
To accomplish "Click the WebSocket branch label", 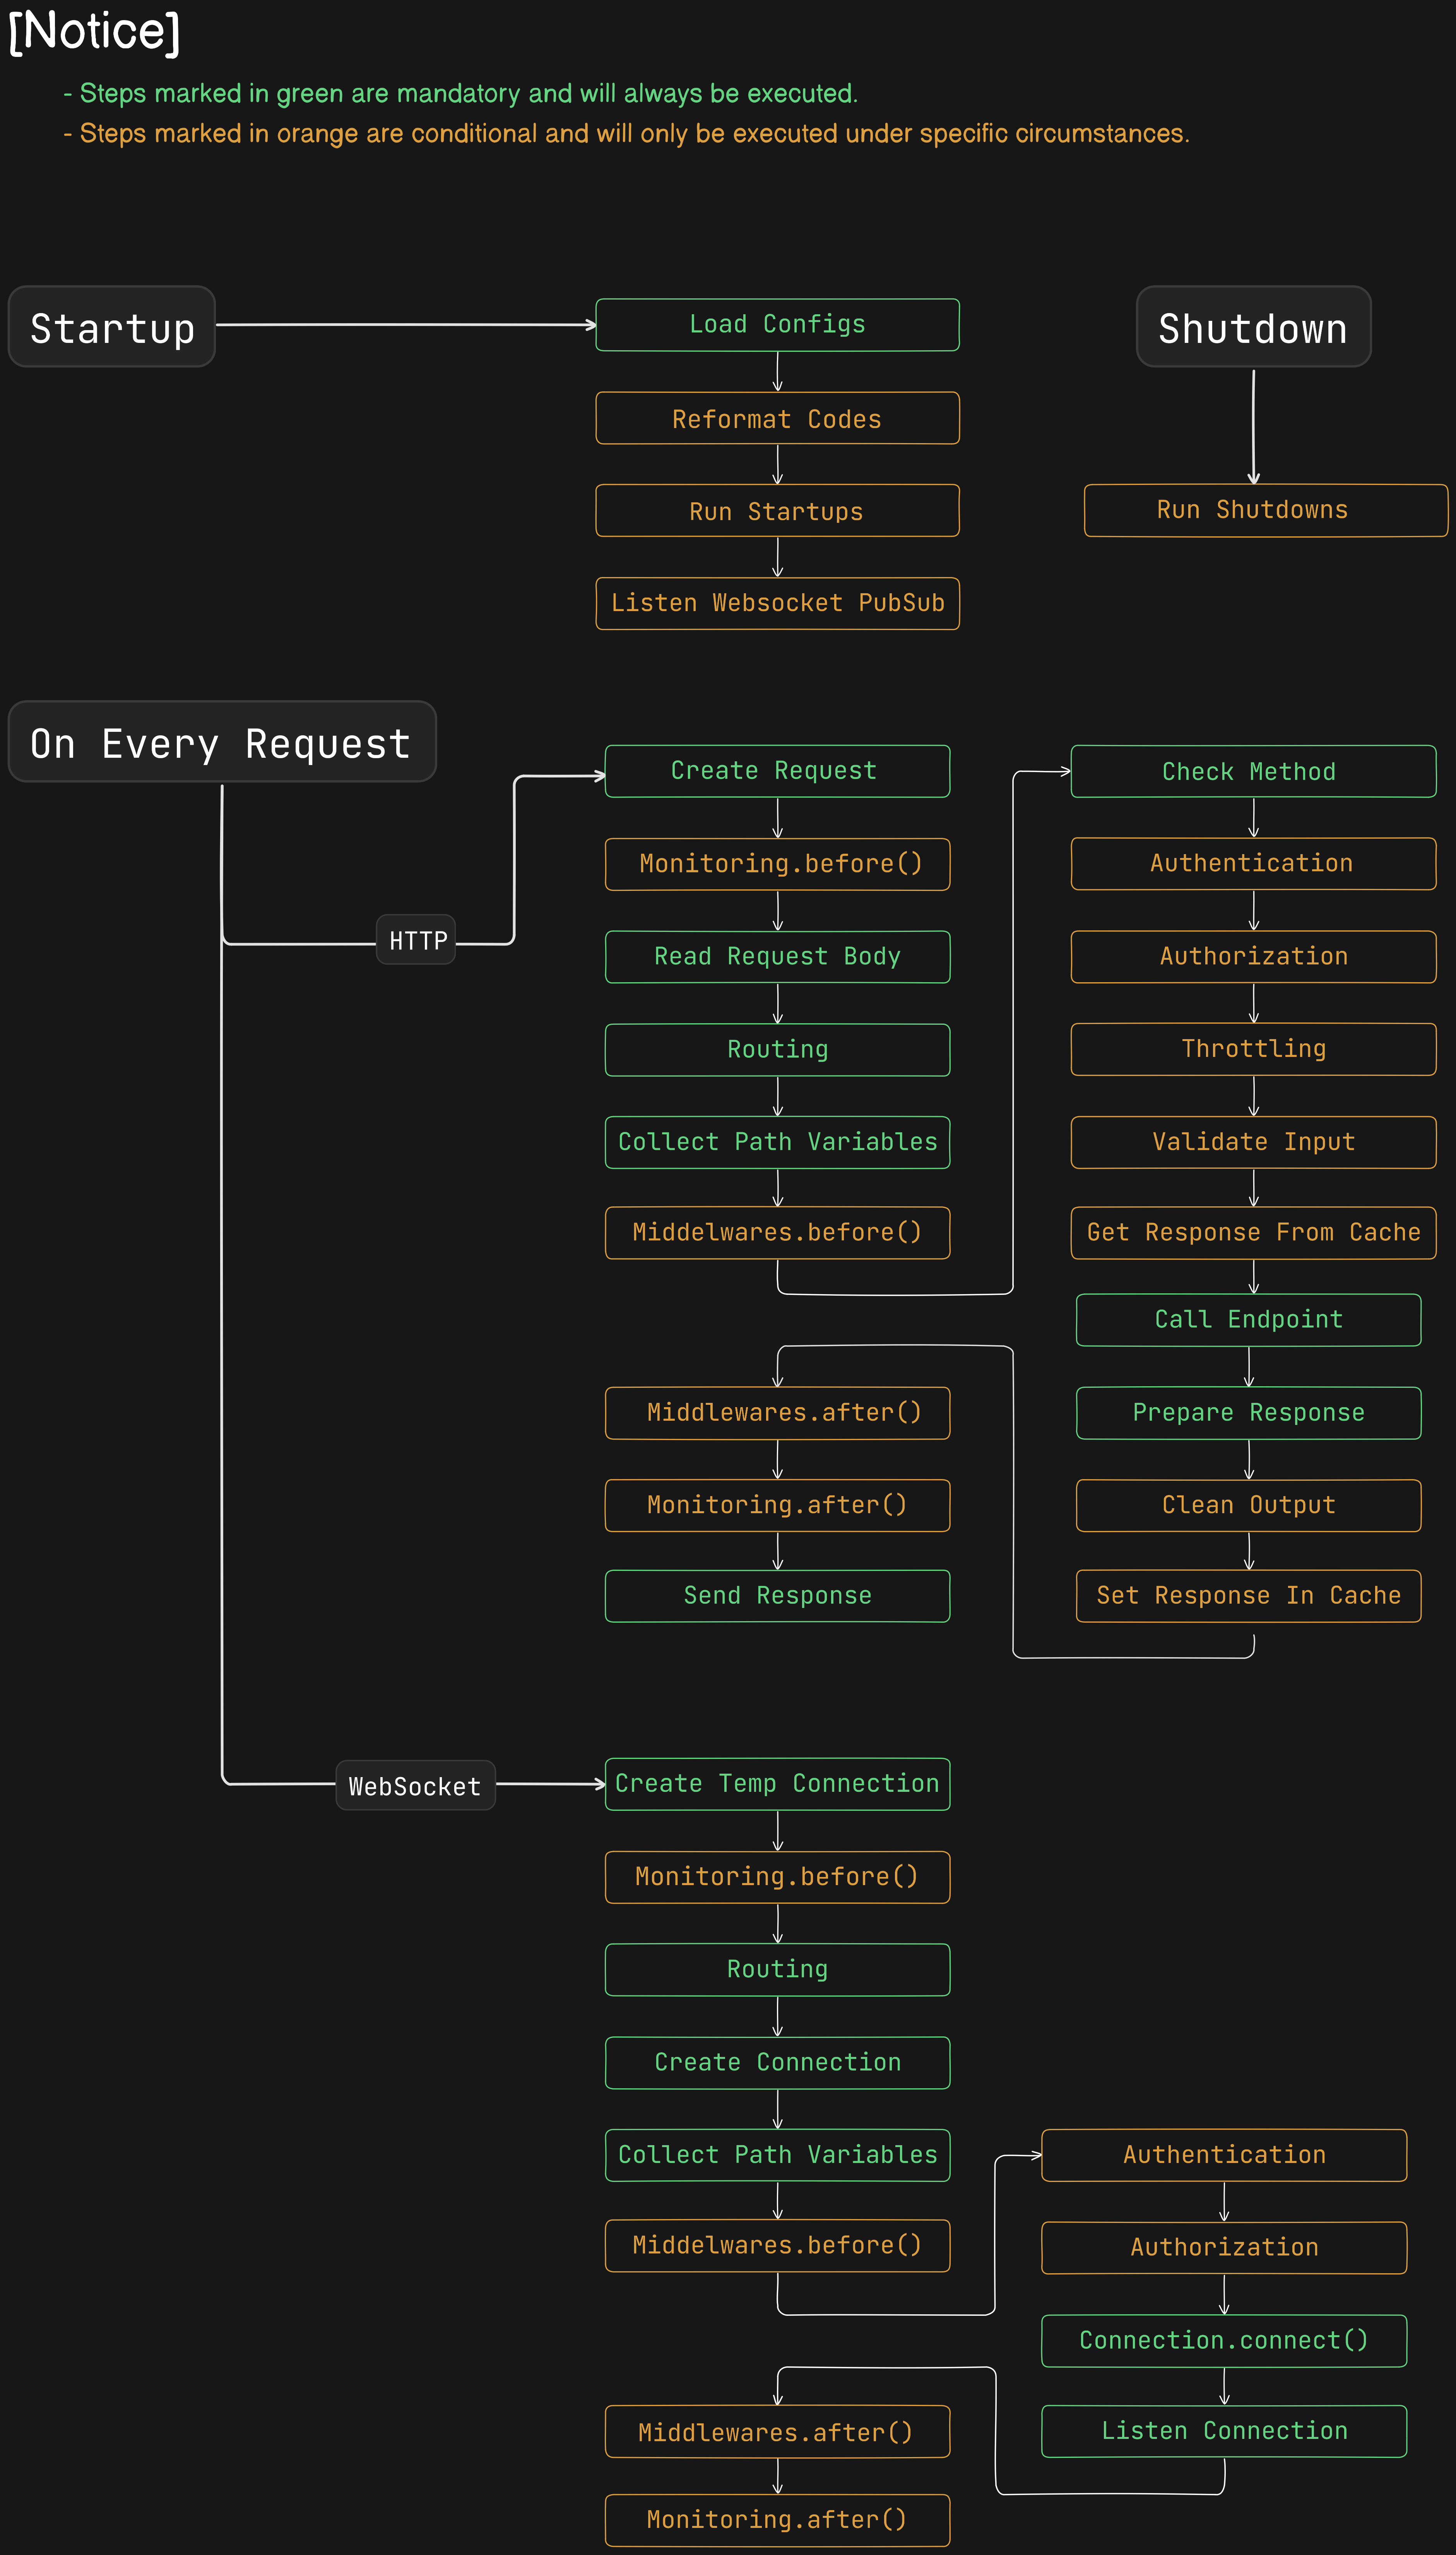I will pos(415,1785).
